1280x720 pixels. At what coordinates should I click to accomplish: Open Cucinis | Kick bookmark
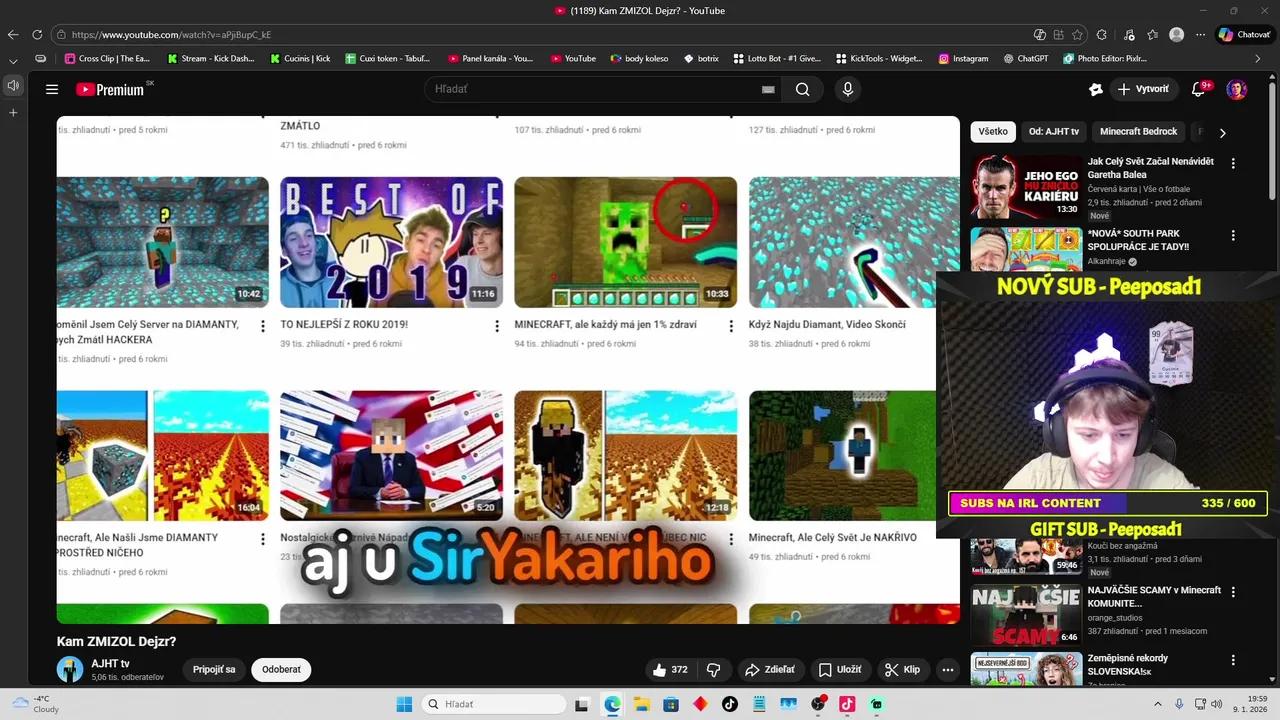(300, 59)
